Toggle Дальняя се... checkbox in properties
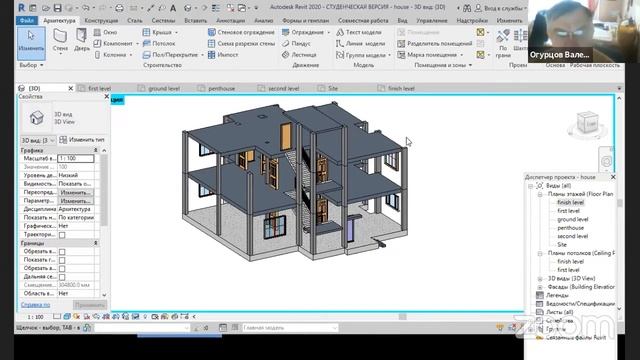 click(62, 277)
